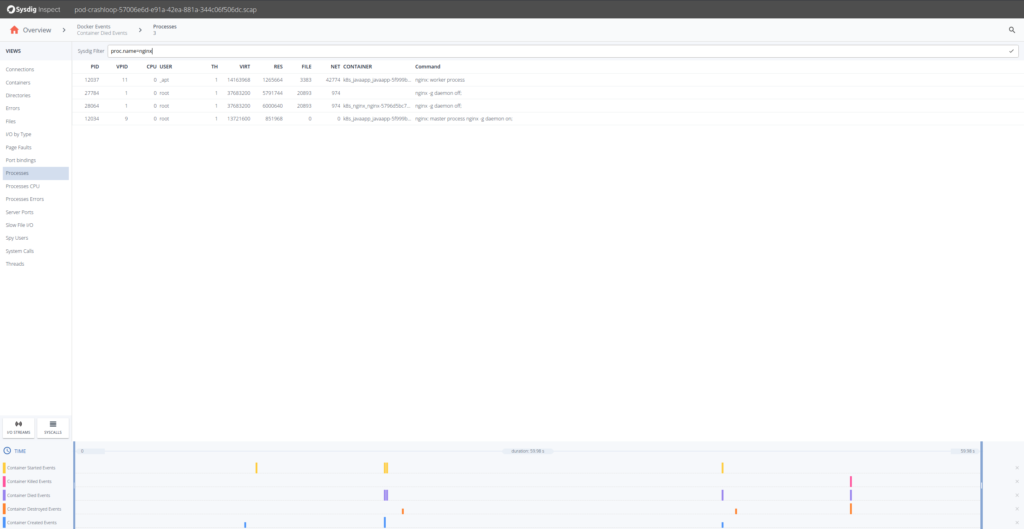Sort table by Command column
This screenshot has width=1024, height=529.
pyautogui.click(x=428, y=67)
